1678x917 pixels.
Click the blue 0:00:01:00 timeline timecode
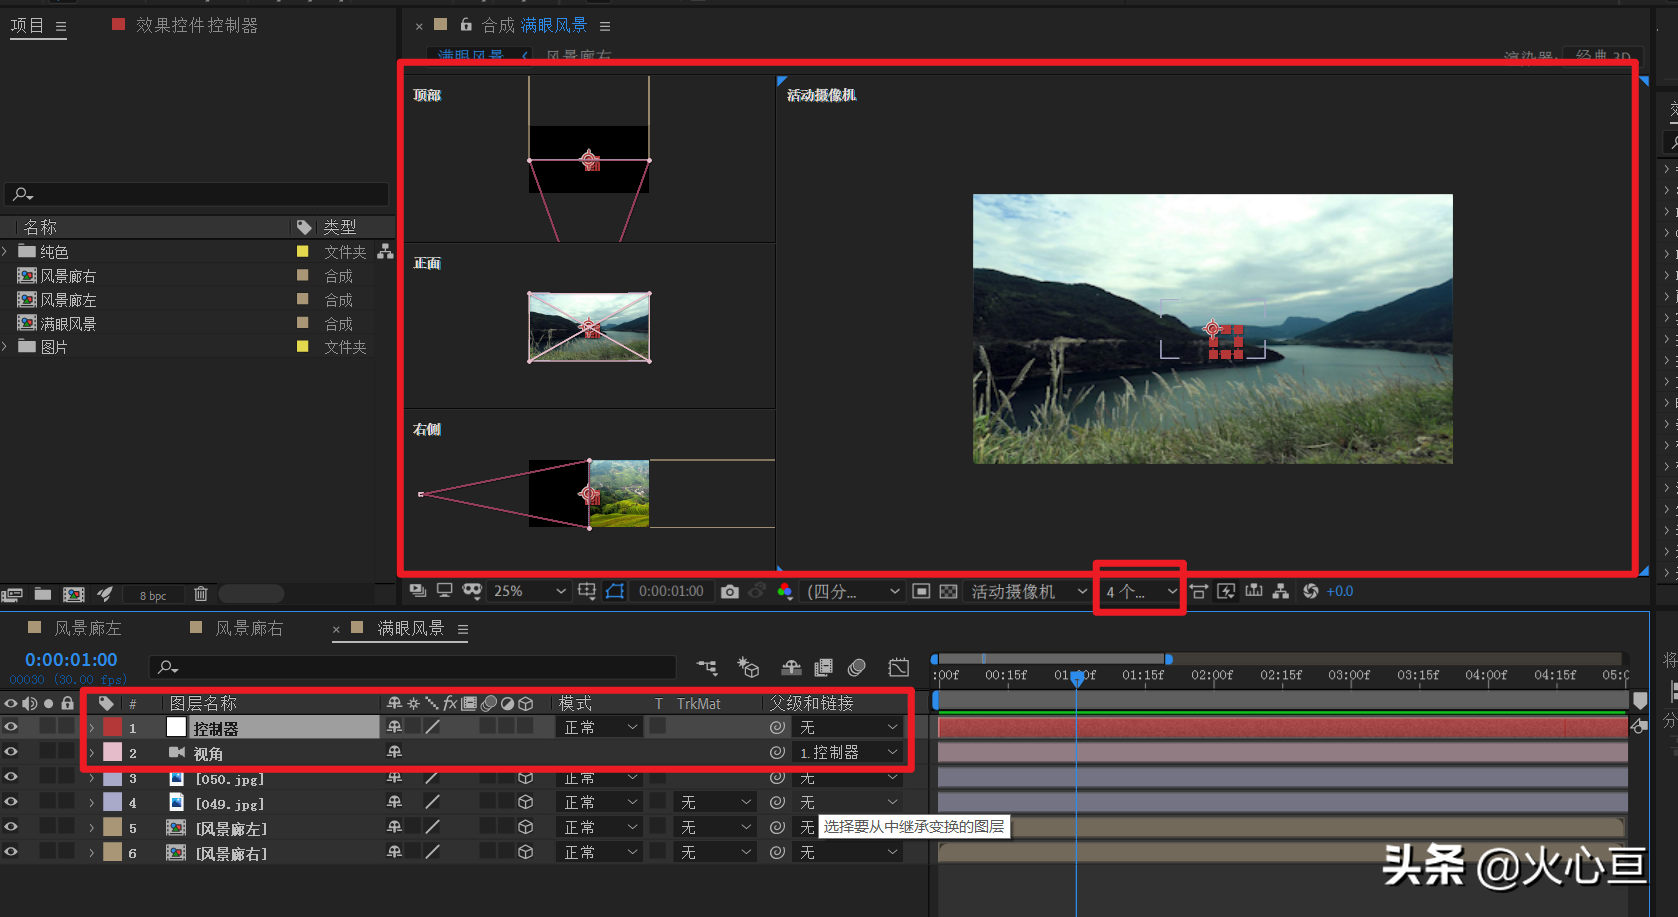(71, 660)
